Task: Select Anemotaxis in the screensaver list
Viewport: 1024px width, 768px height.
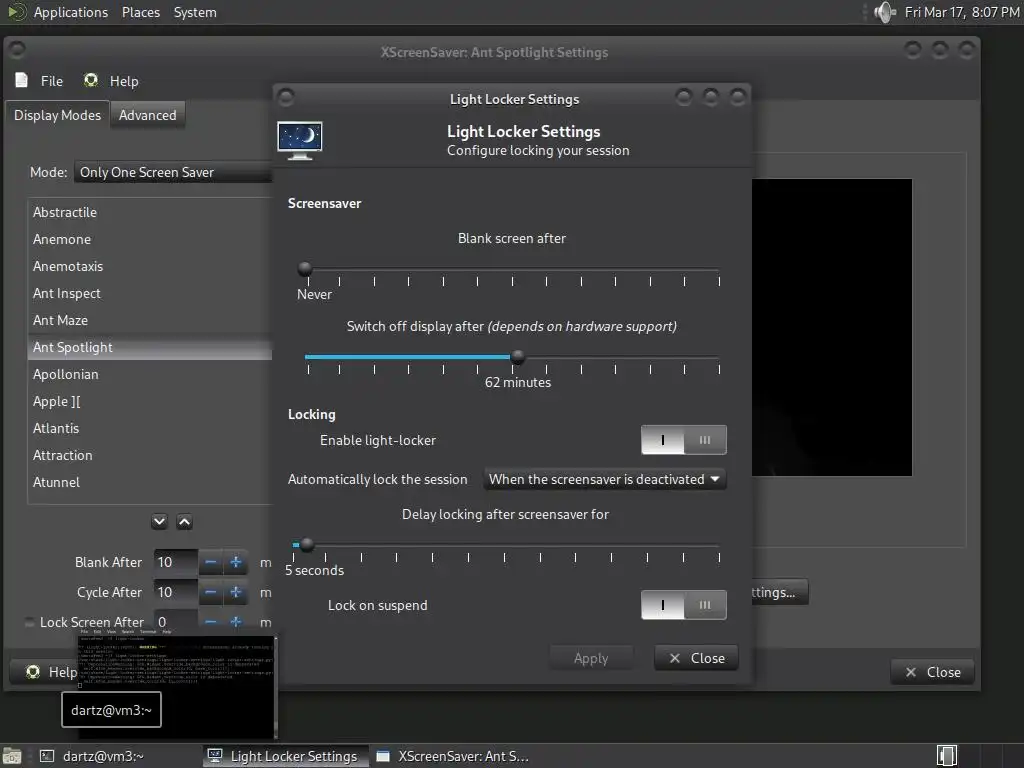Action: [150, 266]
